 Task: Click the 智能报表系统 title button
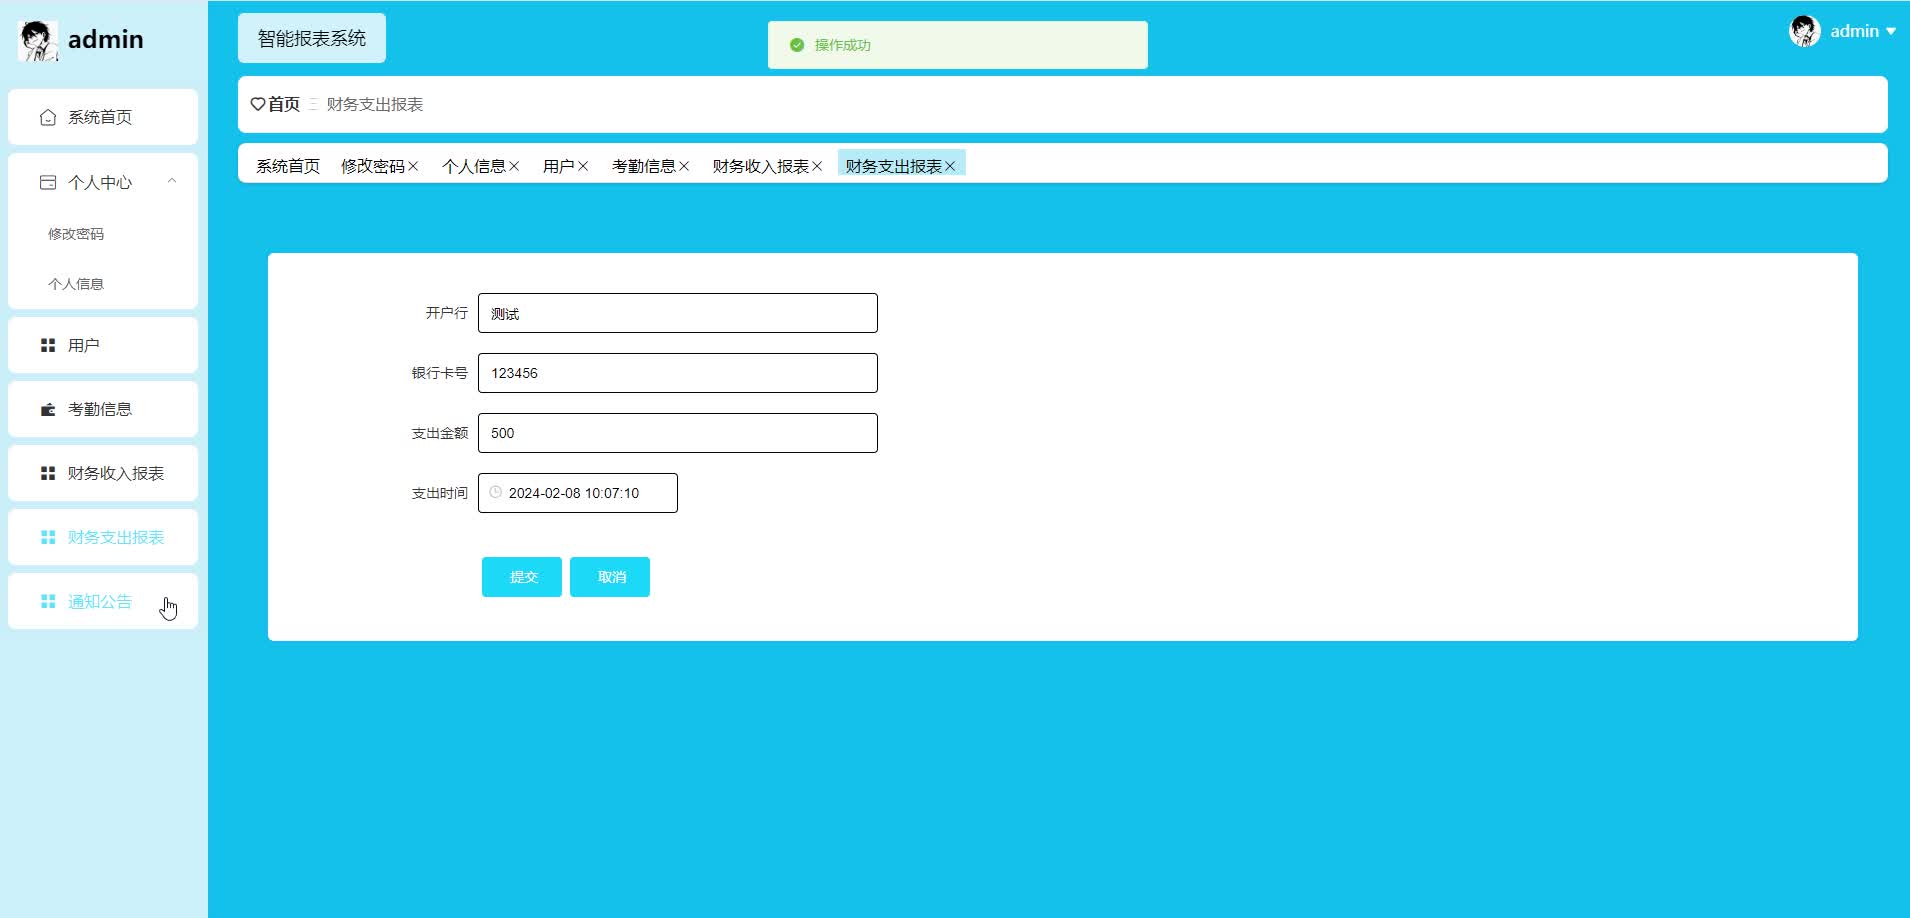click(312, 38)
